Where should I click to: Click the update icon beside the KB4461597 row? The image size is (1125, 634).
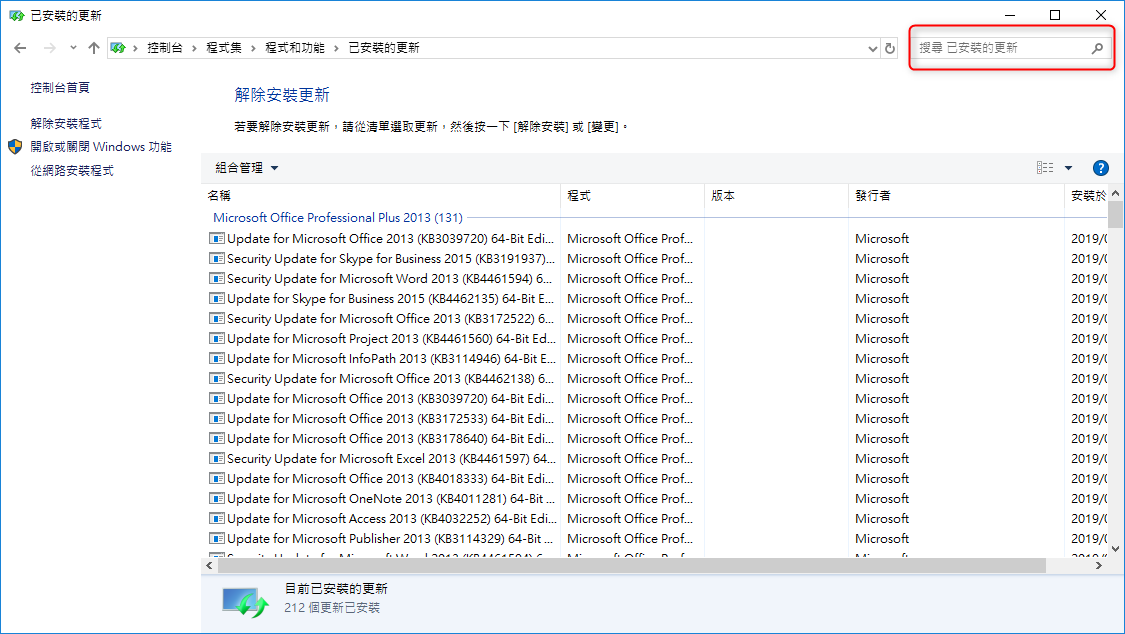point(217,458)
